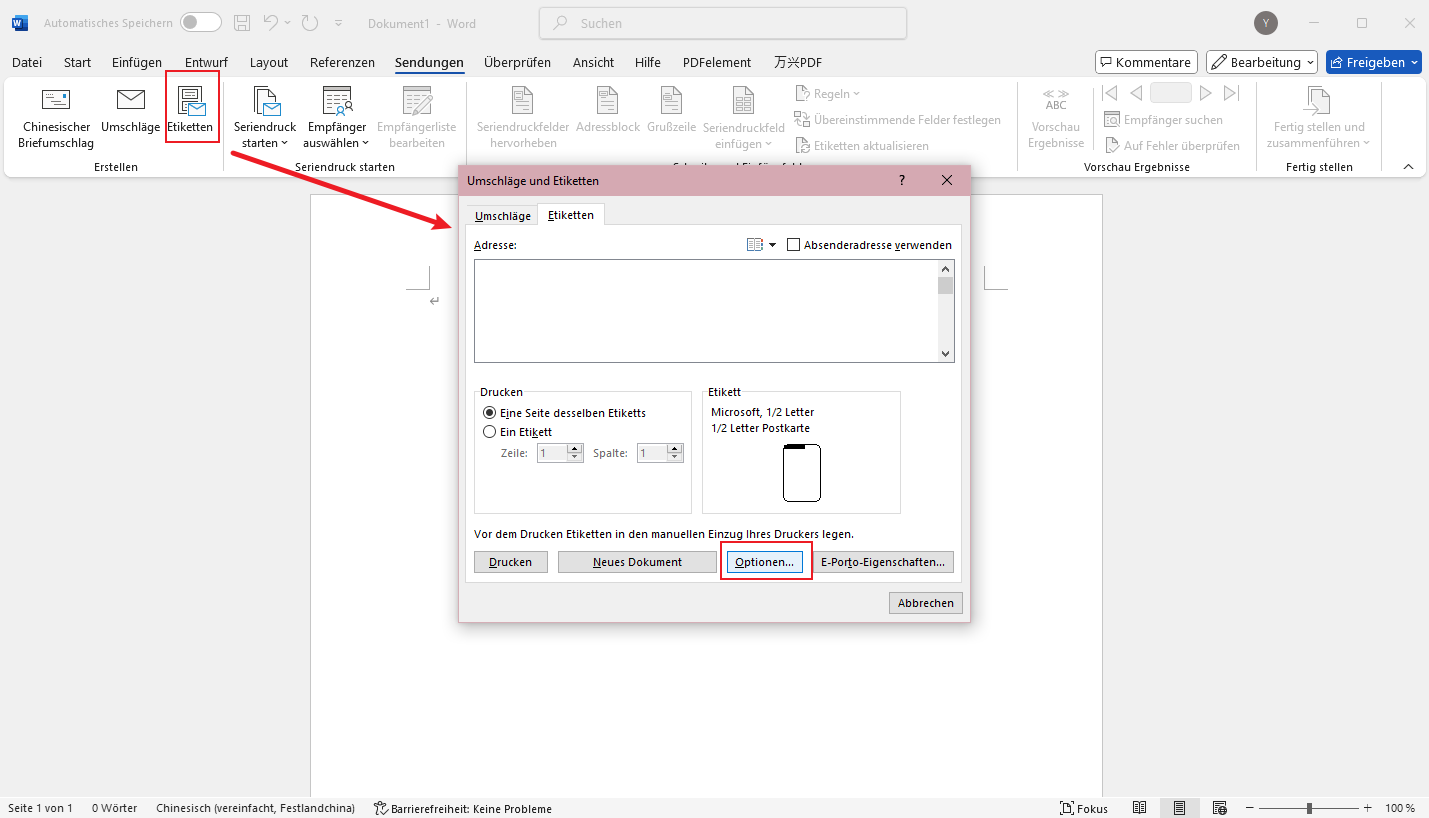Click the Suchen search box
1429x818 pixels.
coord(722,23)
